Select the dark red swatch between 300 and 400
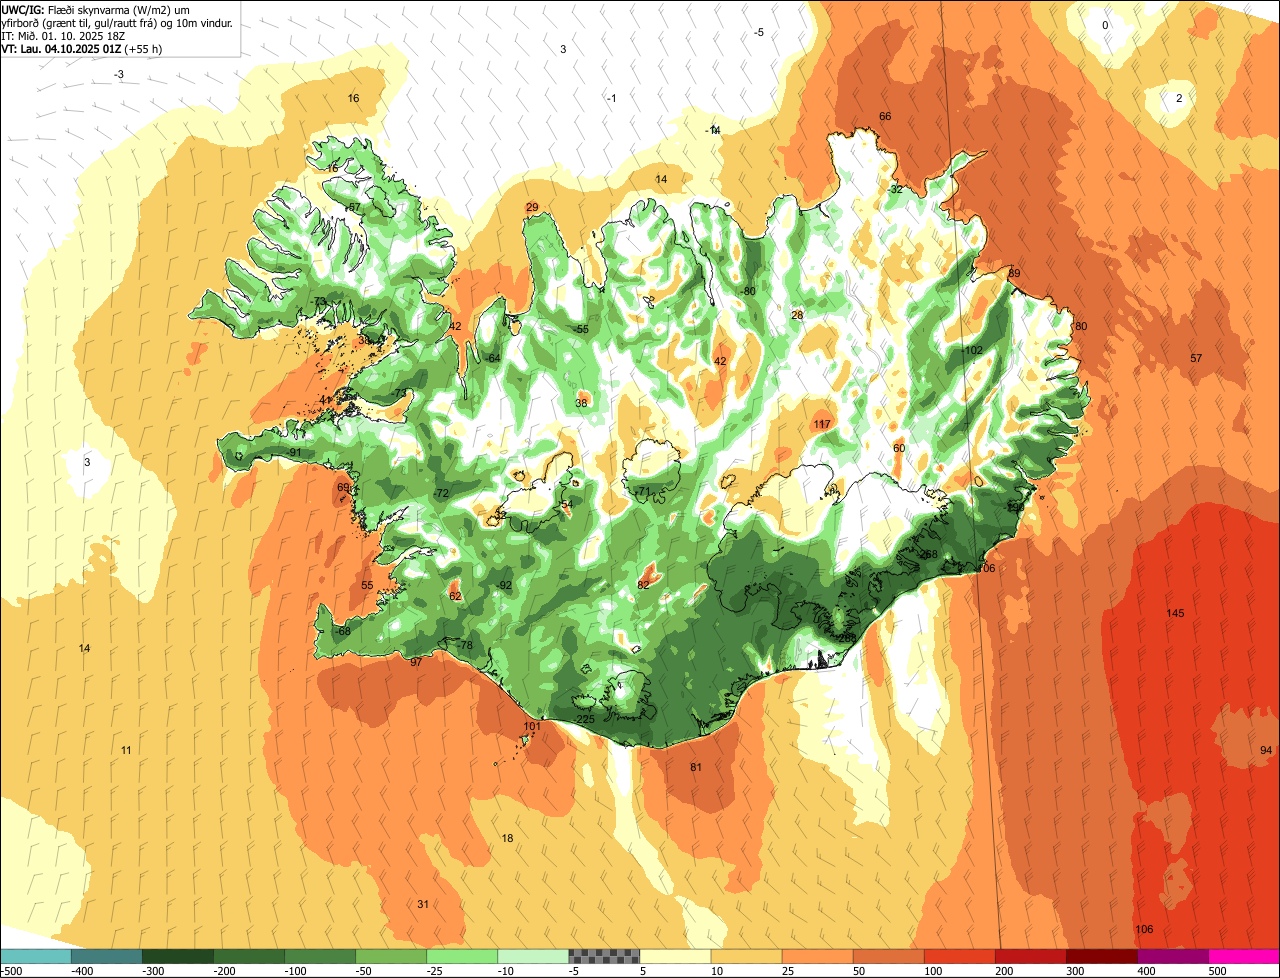1280x978 pixels. tap(1102, 955)
